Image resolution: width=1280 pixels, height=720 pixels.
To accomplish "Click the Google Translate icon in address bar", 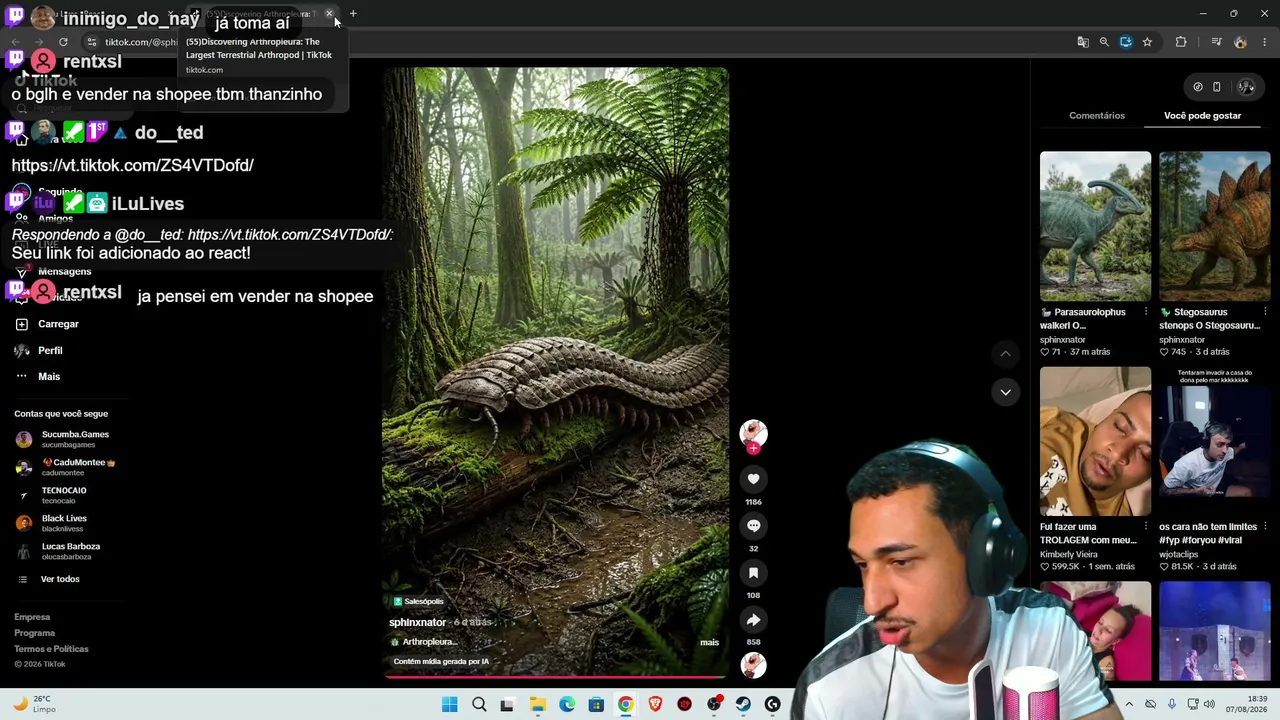I will point(1082,42).
